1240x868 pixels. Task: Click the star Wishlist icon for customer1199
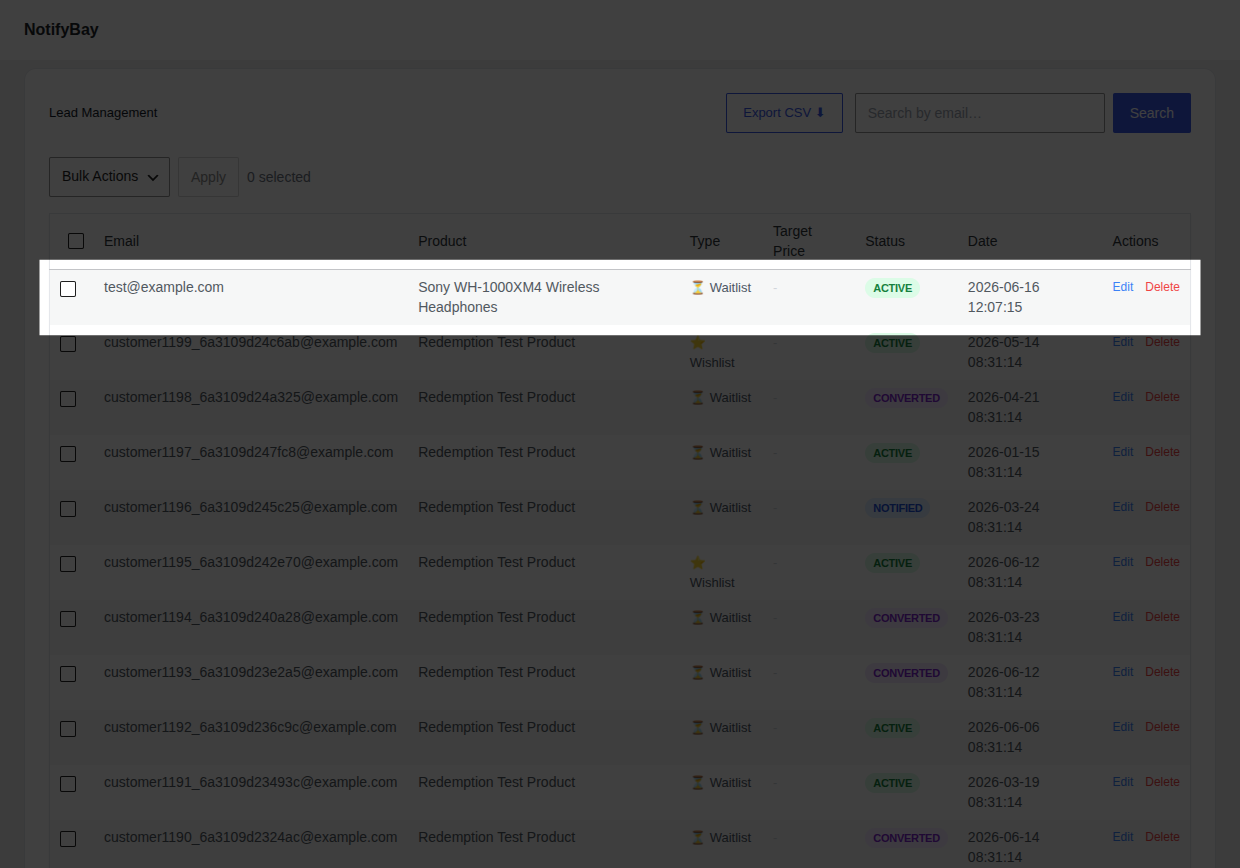698,342
